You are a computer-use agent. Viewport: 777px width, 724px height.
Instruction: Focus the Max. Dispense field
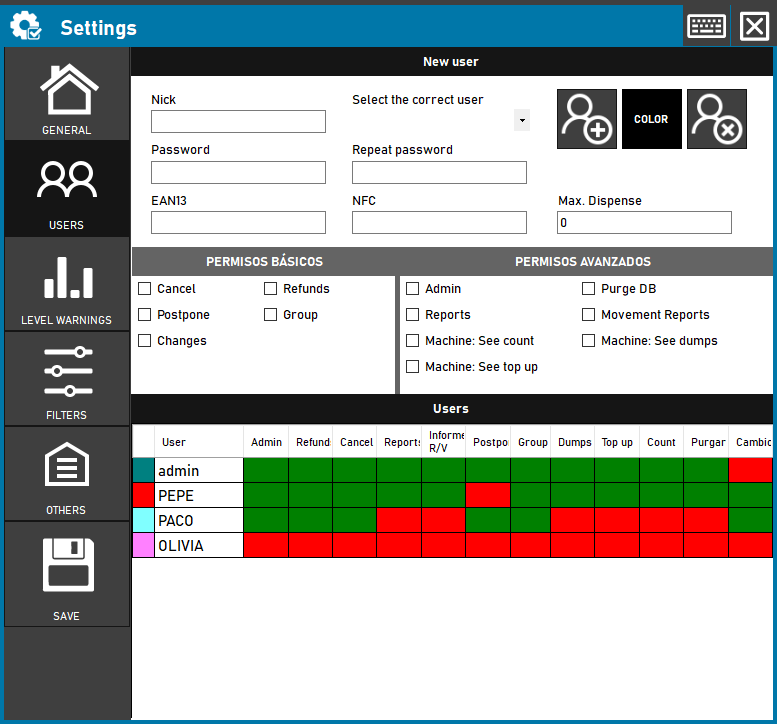[644, 223]
